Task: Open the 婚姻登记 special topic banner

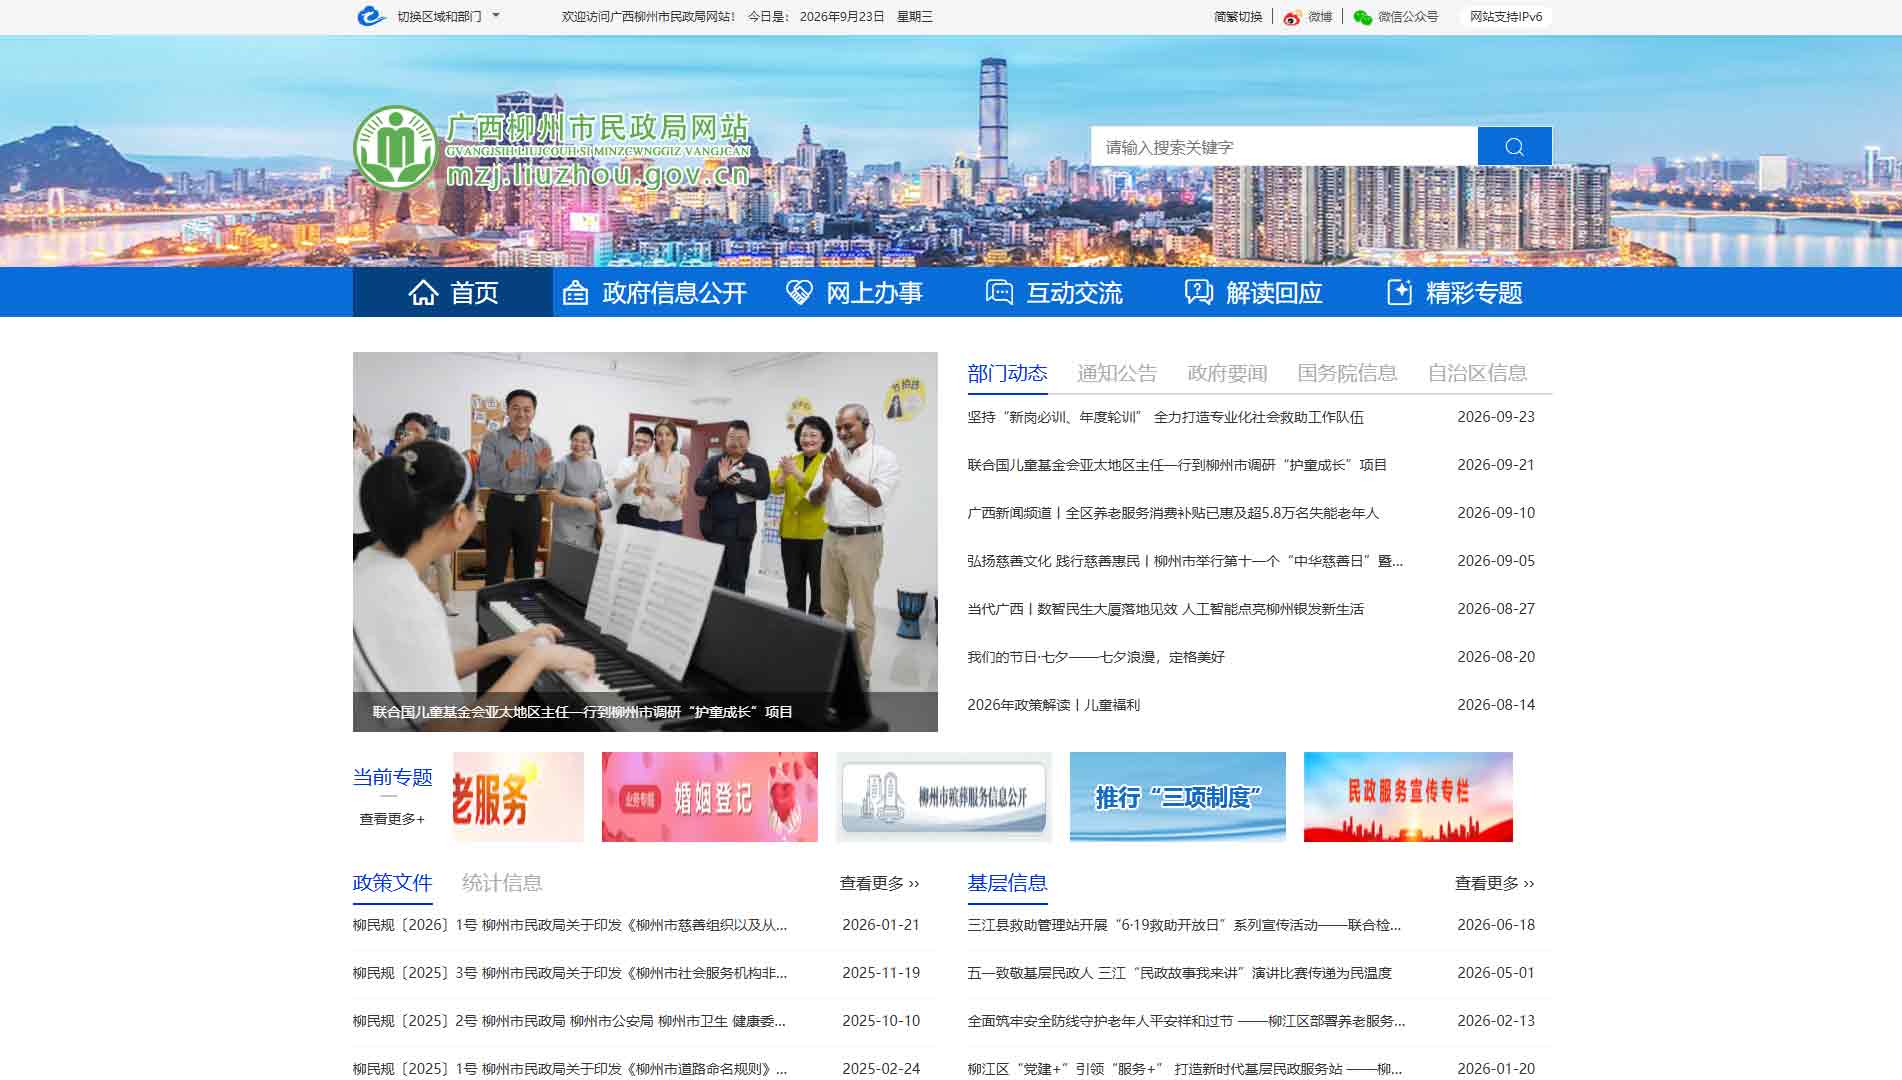Action: (x=710, y=797)
